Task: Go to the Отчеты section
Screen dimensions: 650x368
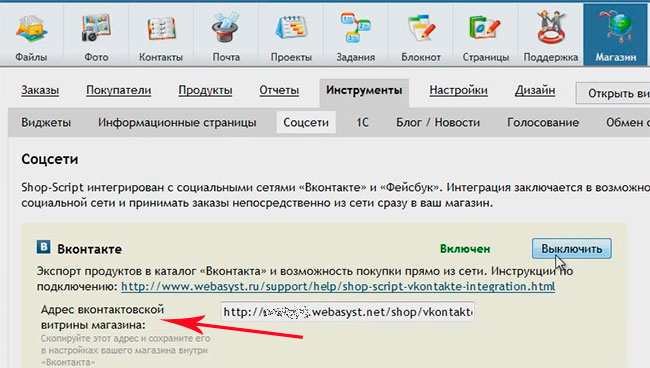Action: click(x=279, y=90)
